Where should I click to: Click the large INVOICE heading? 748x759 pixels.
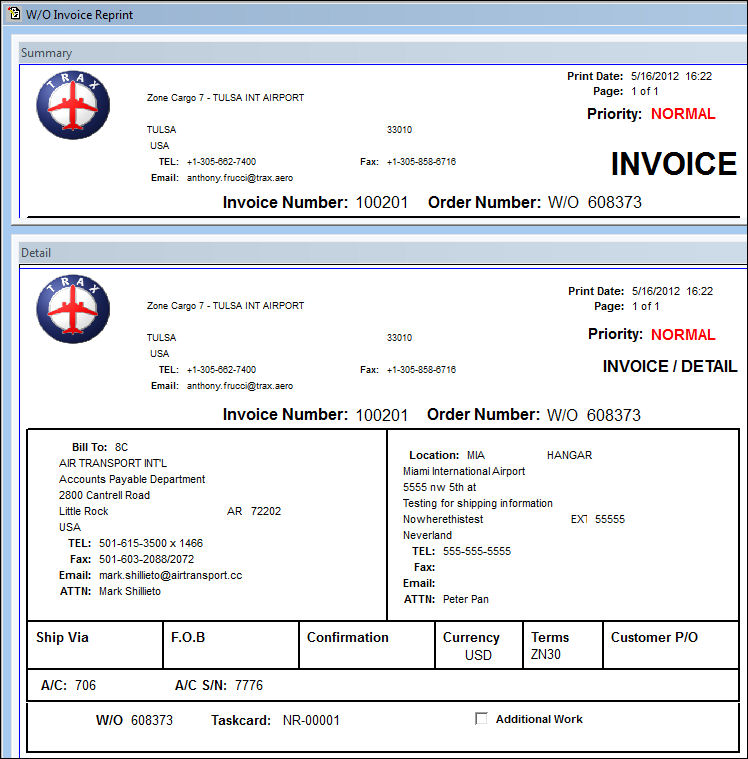coord(673,164)
